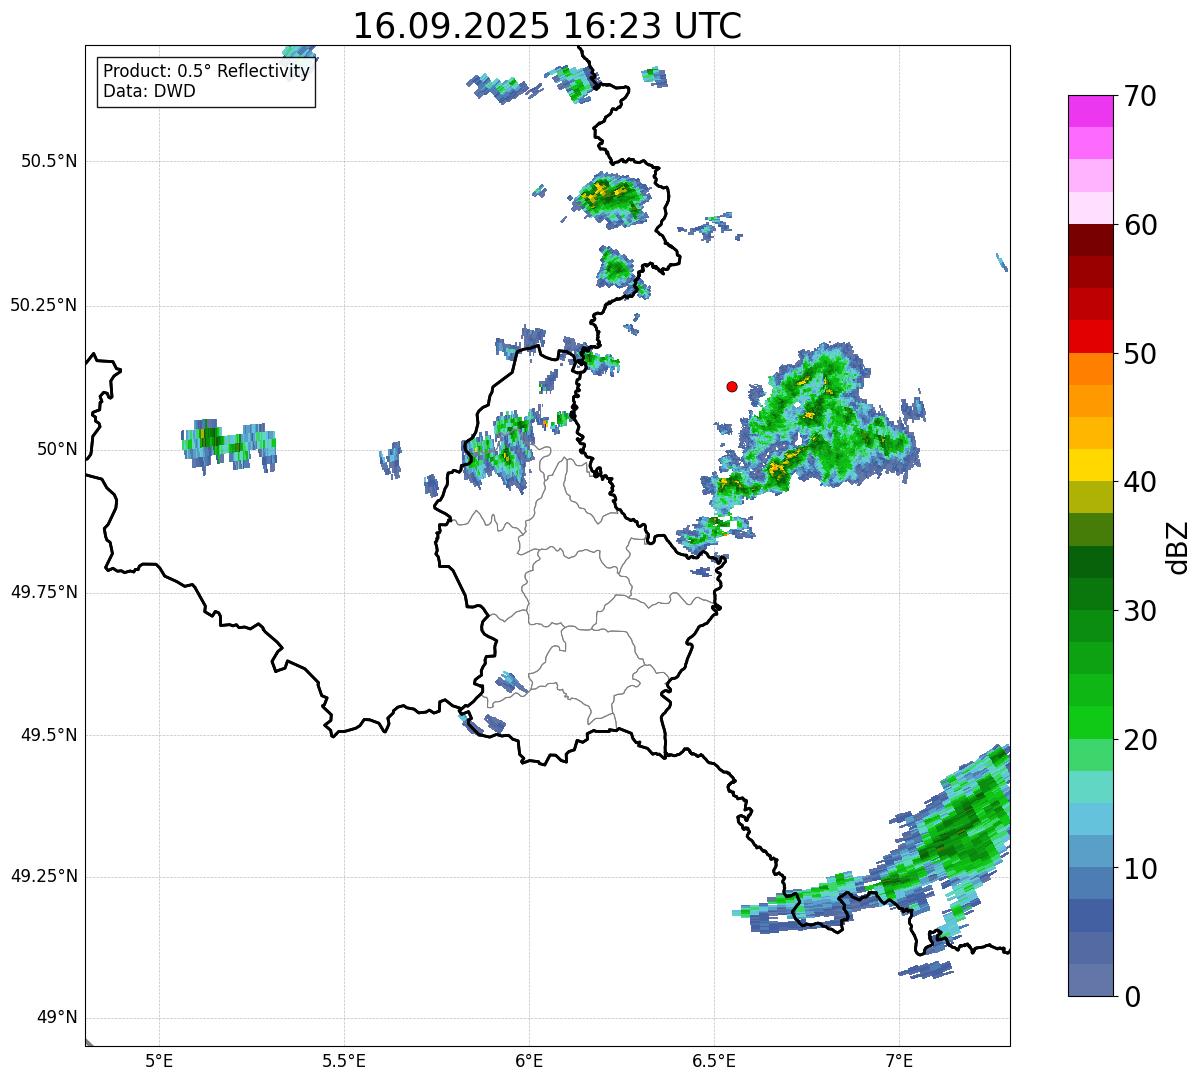The height and width of the screenshot is (1081, 1202).
Task: Click the yellow swatch just above 40 dBZ
Action: (1096, 465)
